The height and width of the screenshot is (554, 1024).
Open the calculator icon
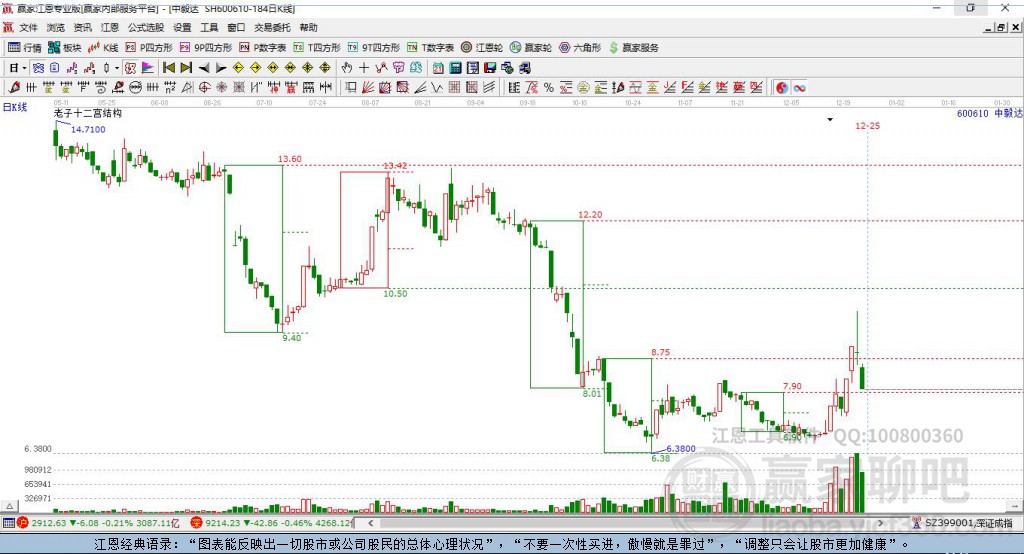[456, 68]
